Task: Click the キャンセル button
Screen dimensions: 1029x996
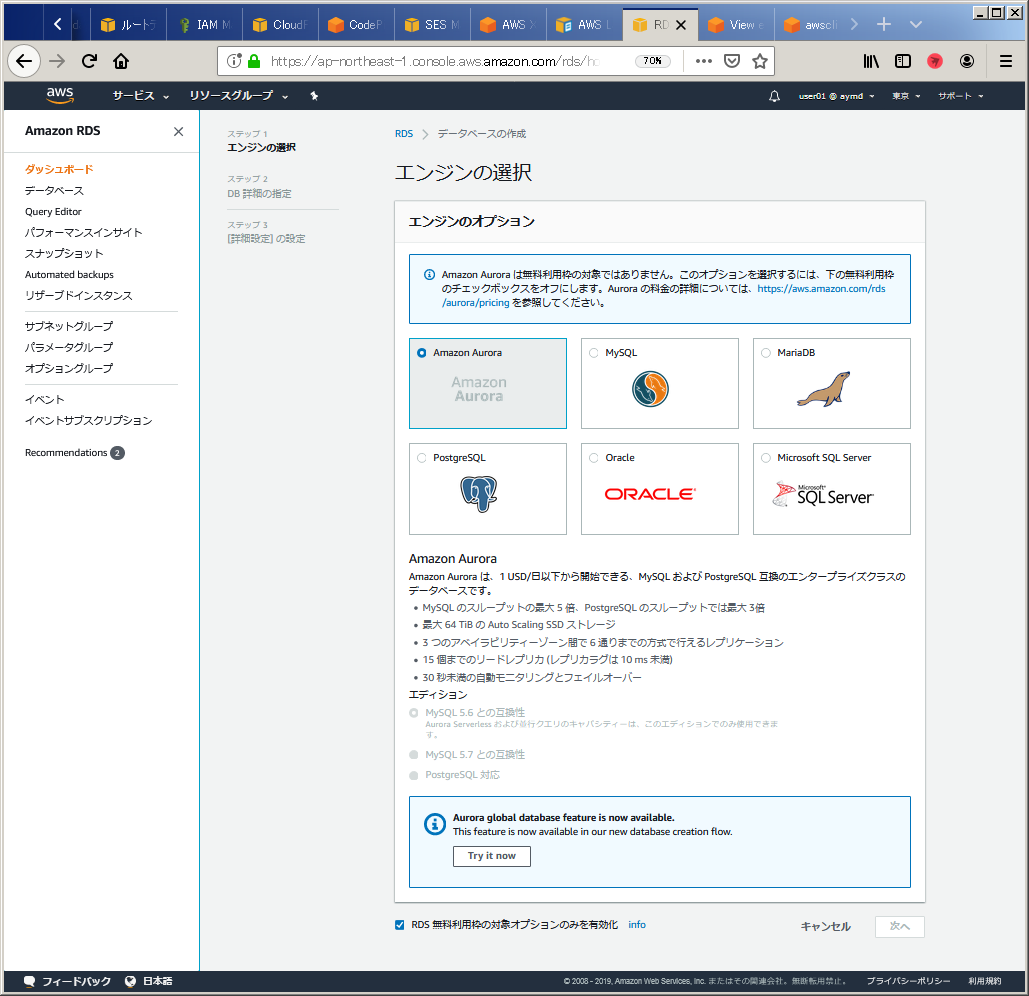Action: (826, 926)
